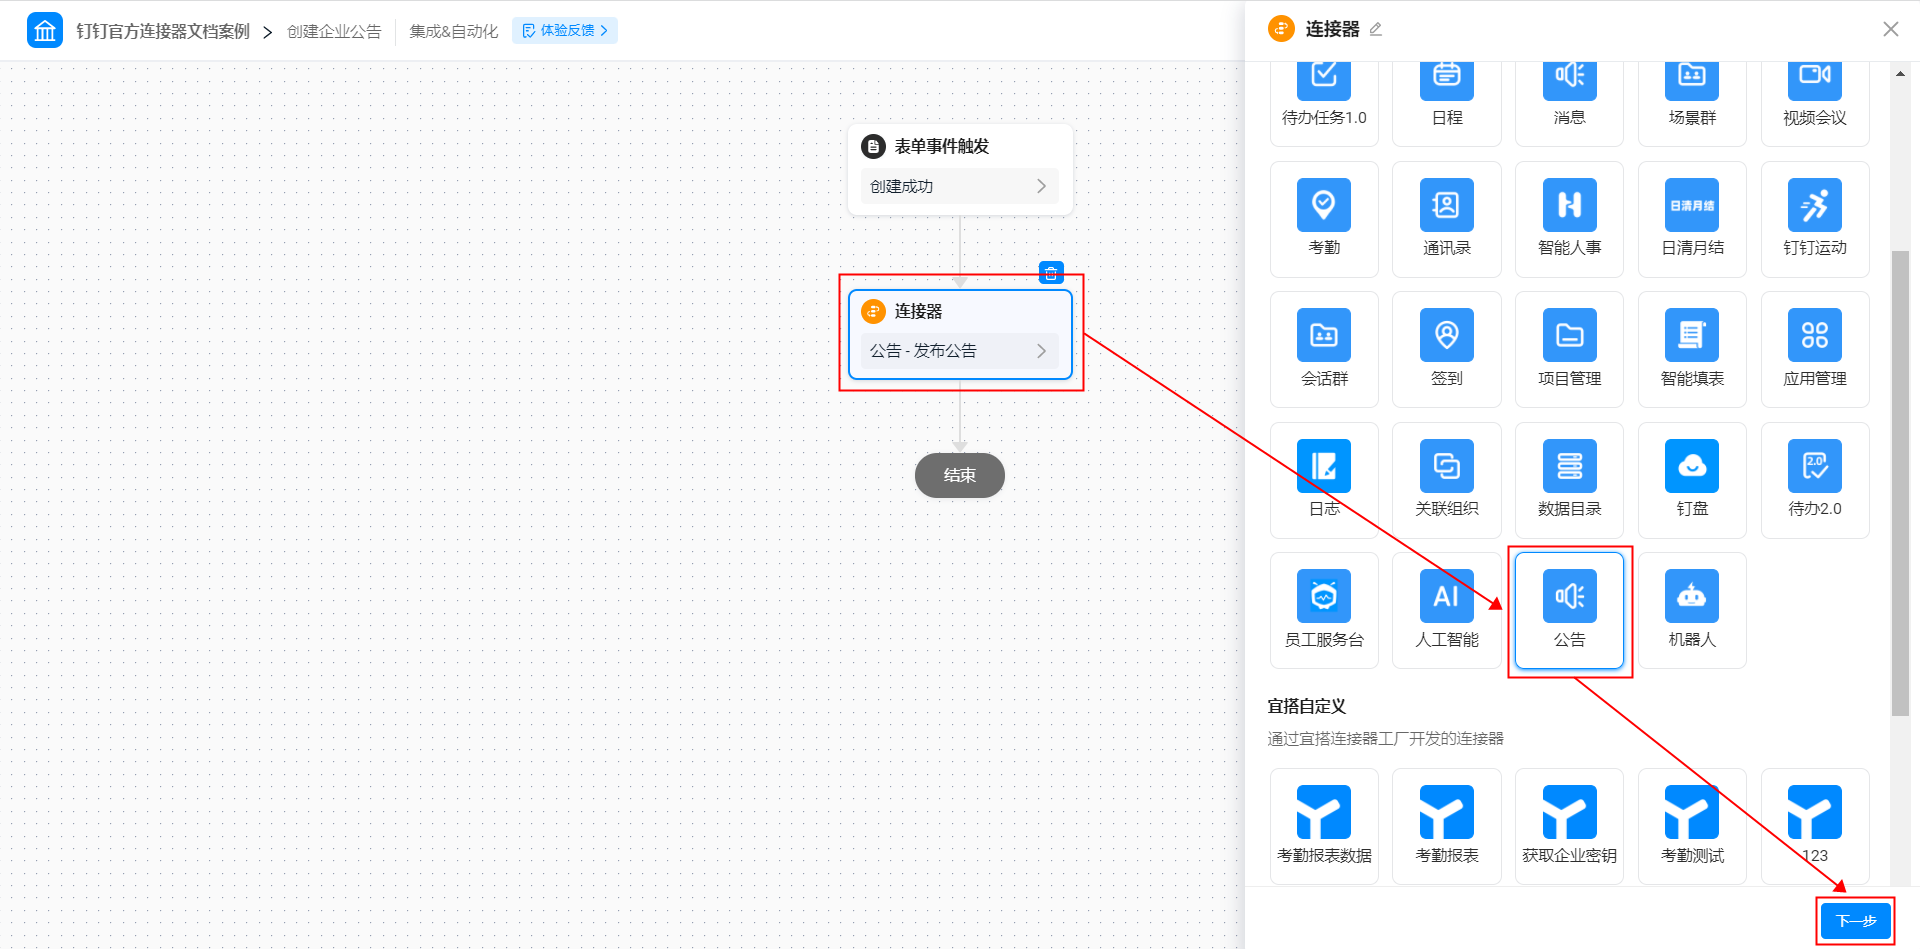Edit the 连接器 panel title

pyautogui.click(x=1376, y=29)
